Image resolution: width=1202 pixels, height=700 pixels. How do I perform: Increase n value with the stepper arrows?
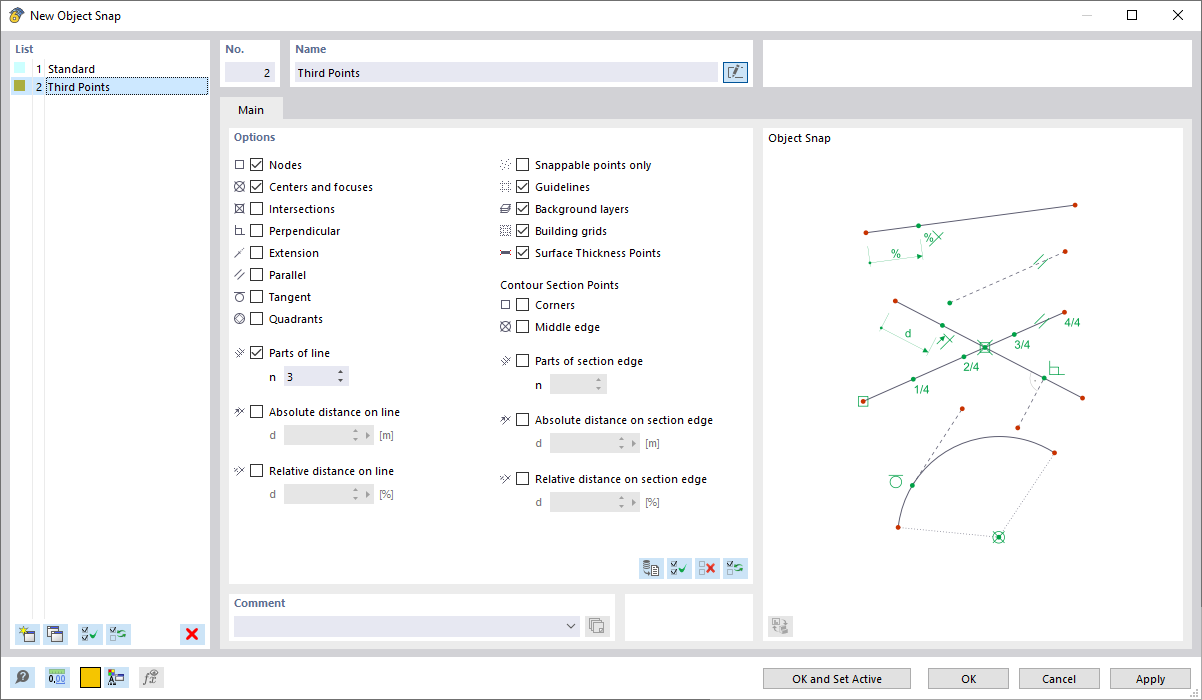338,372
